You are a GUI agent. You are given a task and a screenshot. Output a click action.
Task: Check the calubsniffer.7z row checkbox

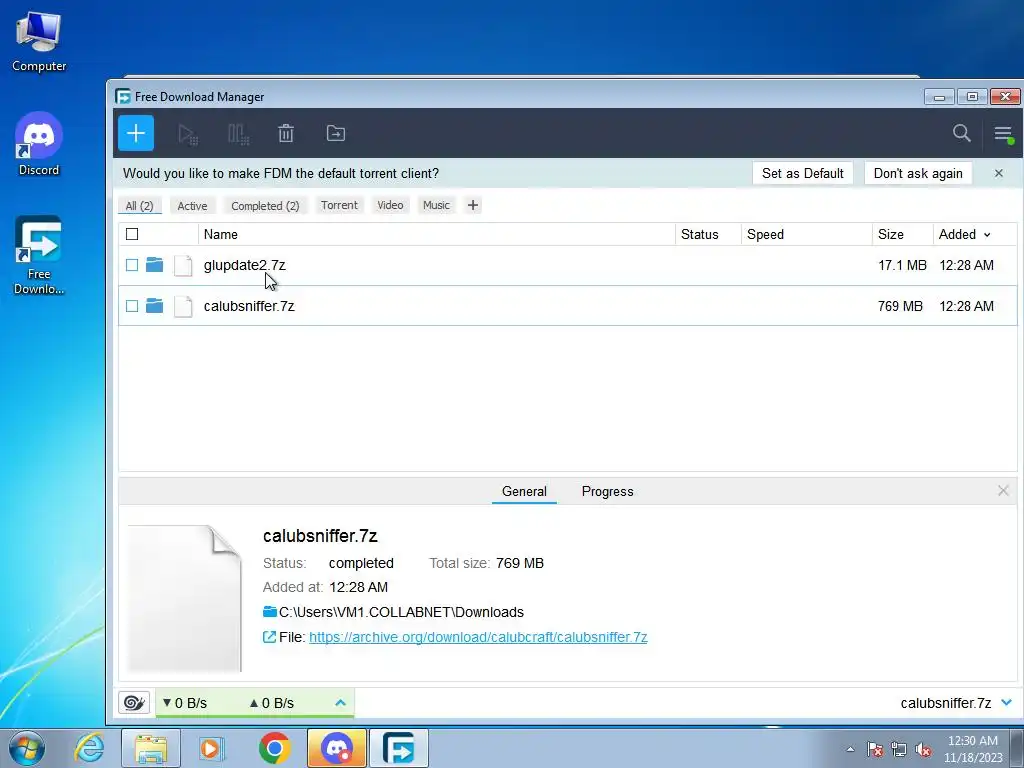click(132, 306)
